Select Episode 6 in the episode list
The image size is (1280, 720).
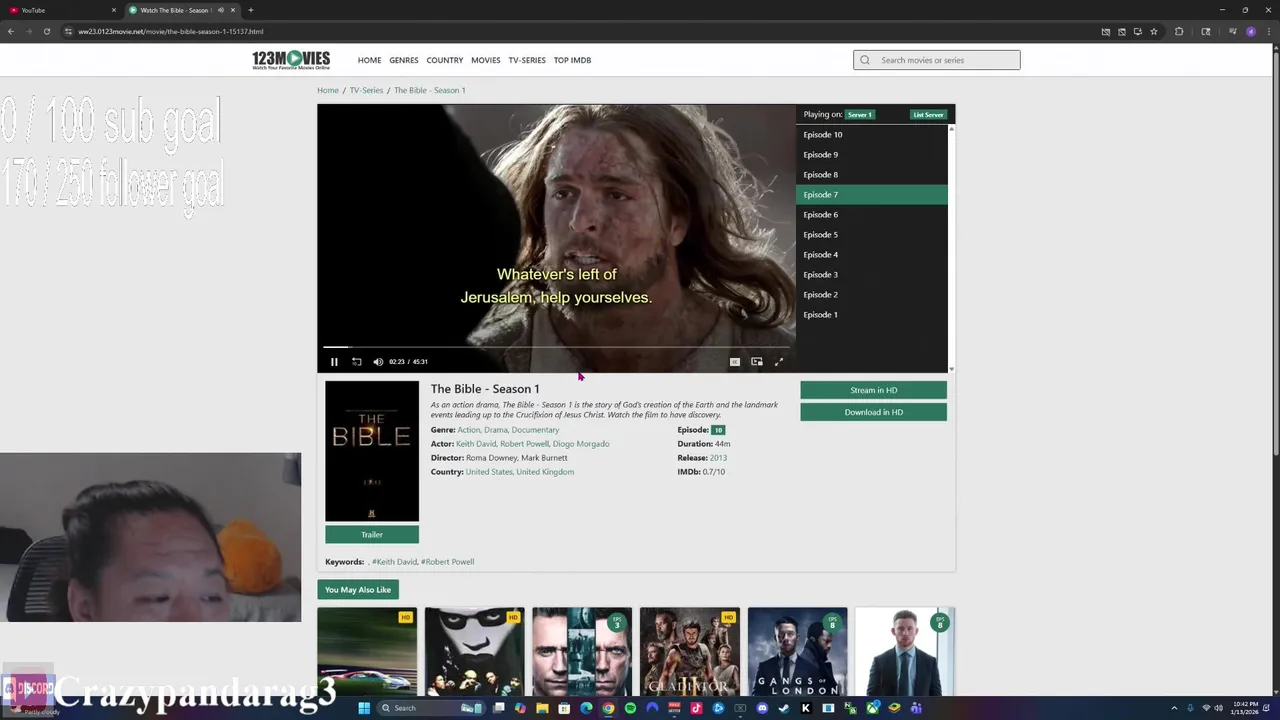click(871, 214)
